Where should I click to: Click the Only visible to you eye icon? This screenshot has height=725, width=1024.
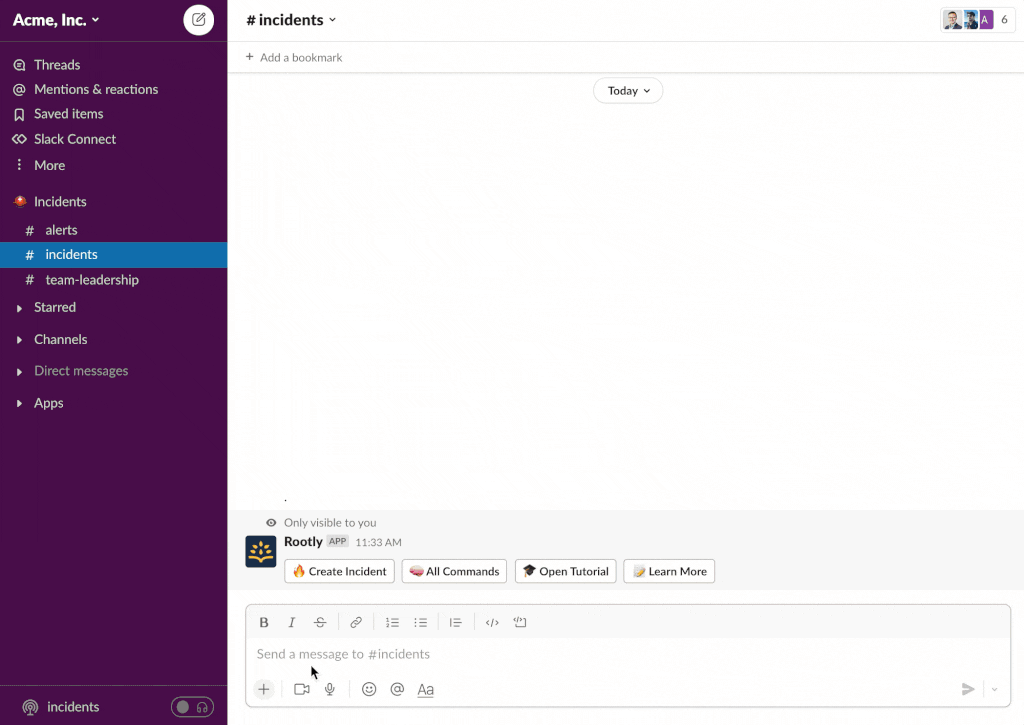click(x=271, y=523)
